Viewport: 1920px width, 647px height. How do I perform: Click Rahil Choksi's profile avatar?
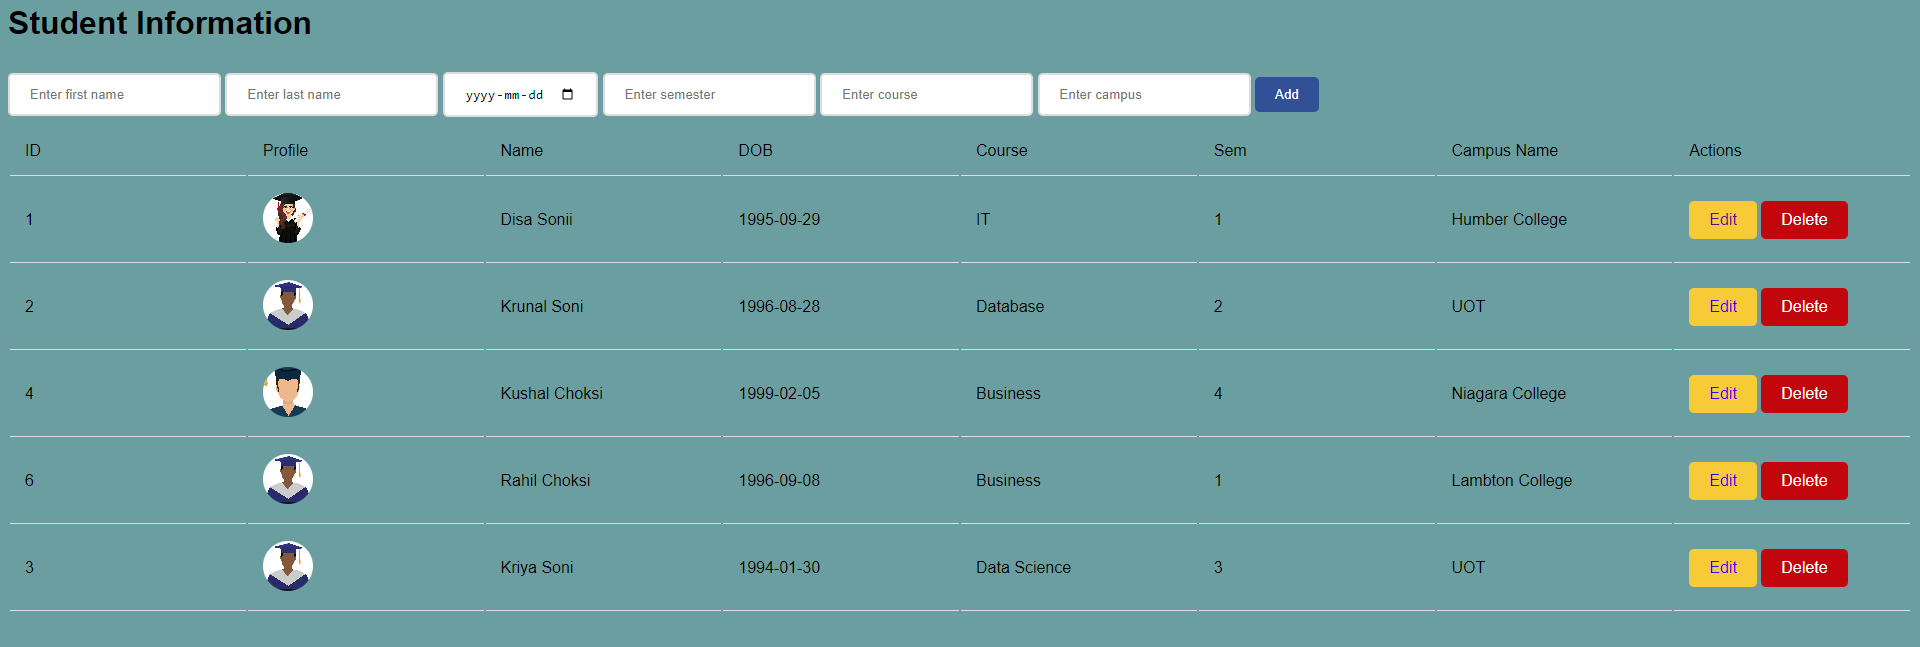point(288,479)
